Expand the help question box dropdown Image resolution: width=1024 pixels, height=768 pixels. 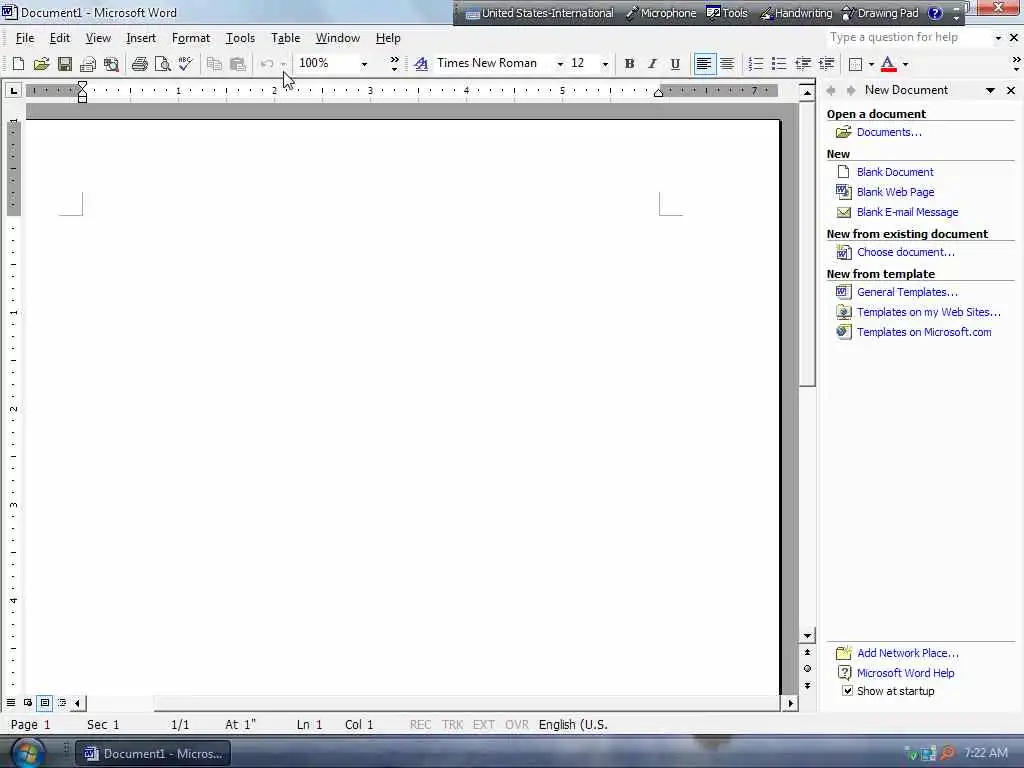(x=998, y=38)
